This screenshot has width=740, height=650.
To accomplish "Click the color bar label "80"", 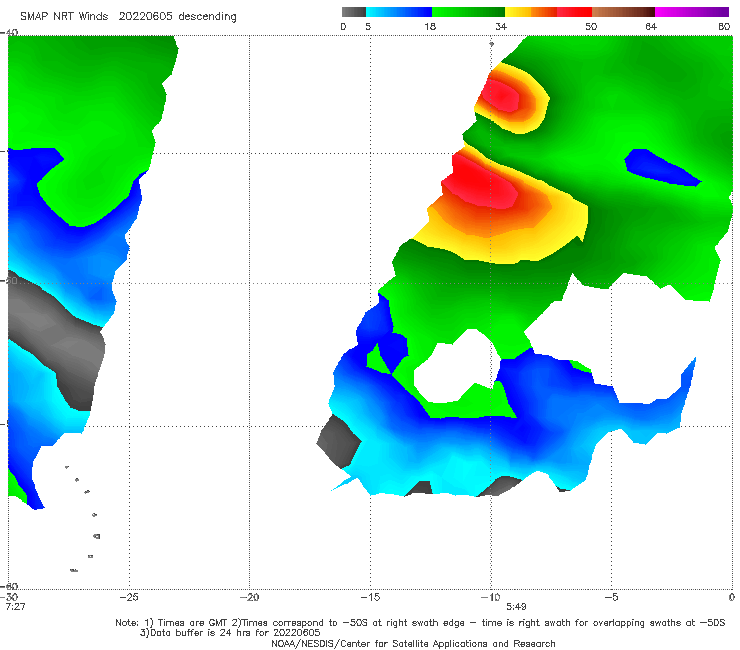I will coord(724,27).
